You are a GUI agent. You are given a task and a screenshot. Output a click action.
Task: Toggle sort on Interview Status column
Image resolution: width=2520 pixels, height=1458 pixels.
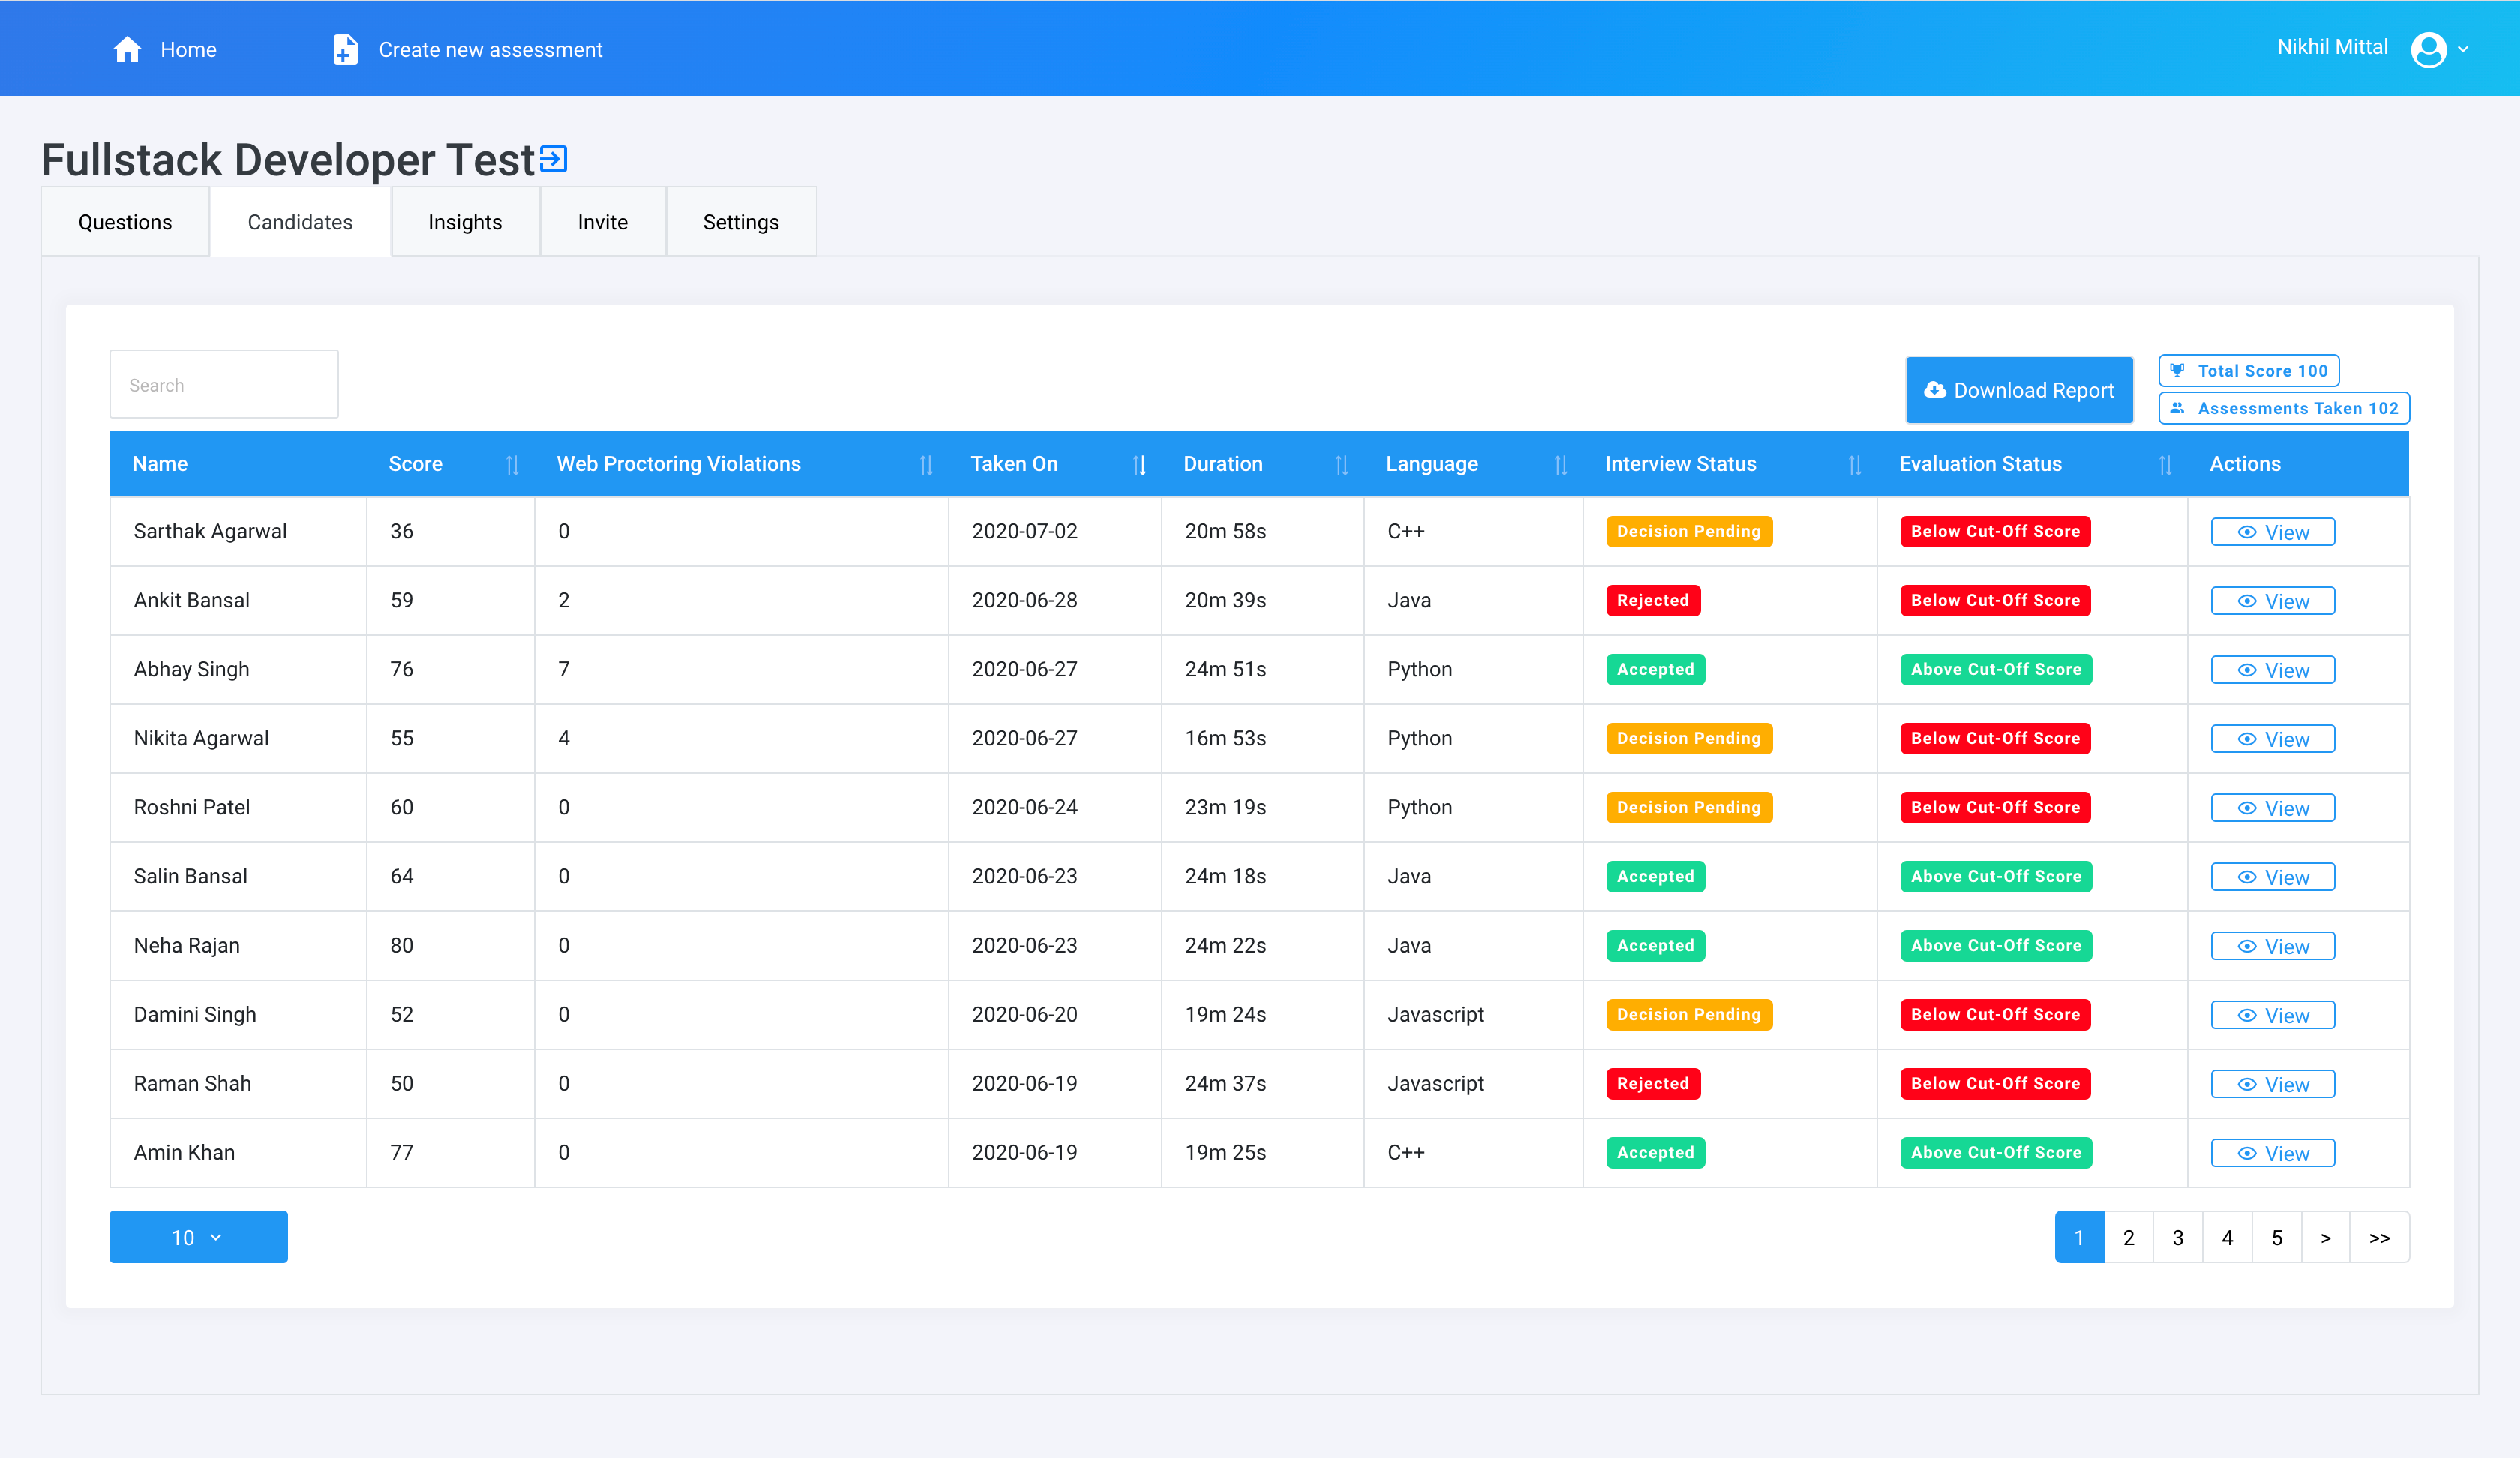[x=1850, y=463]
